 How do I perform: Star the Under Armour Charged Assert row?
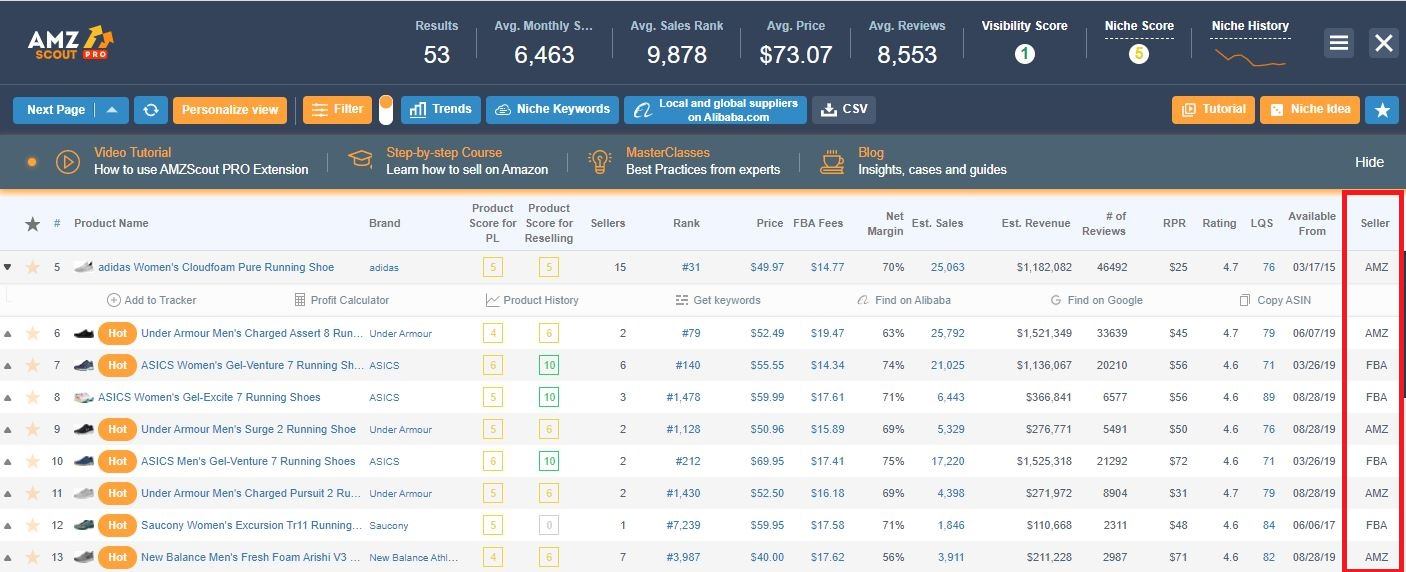[x=32, y=333]
